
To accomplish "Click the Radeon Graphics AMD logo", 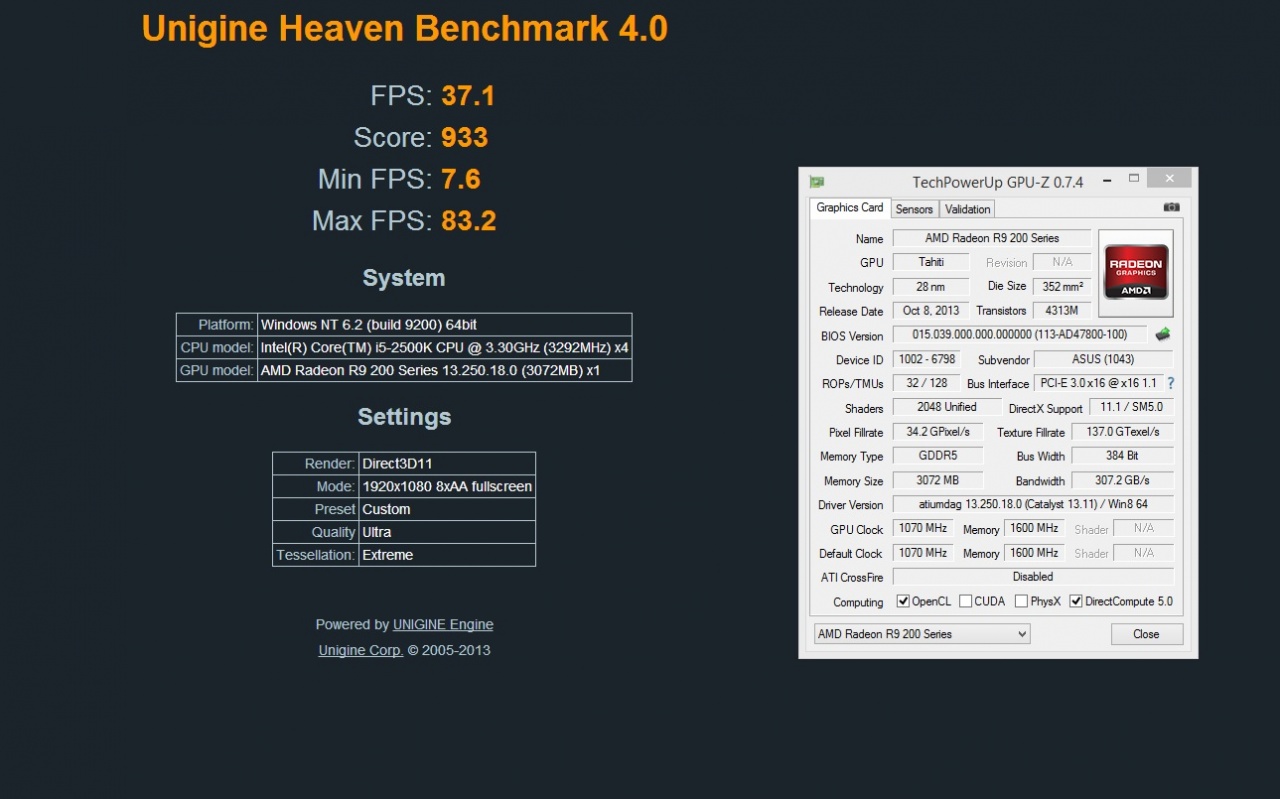I will point(1135,273).
